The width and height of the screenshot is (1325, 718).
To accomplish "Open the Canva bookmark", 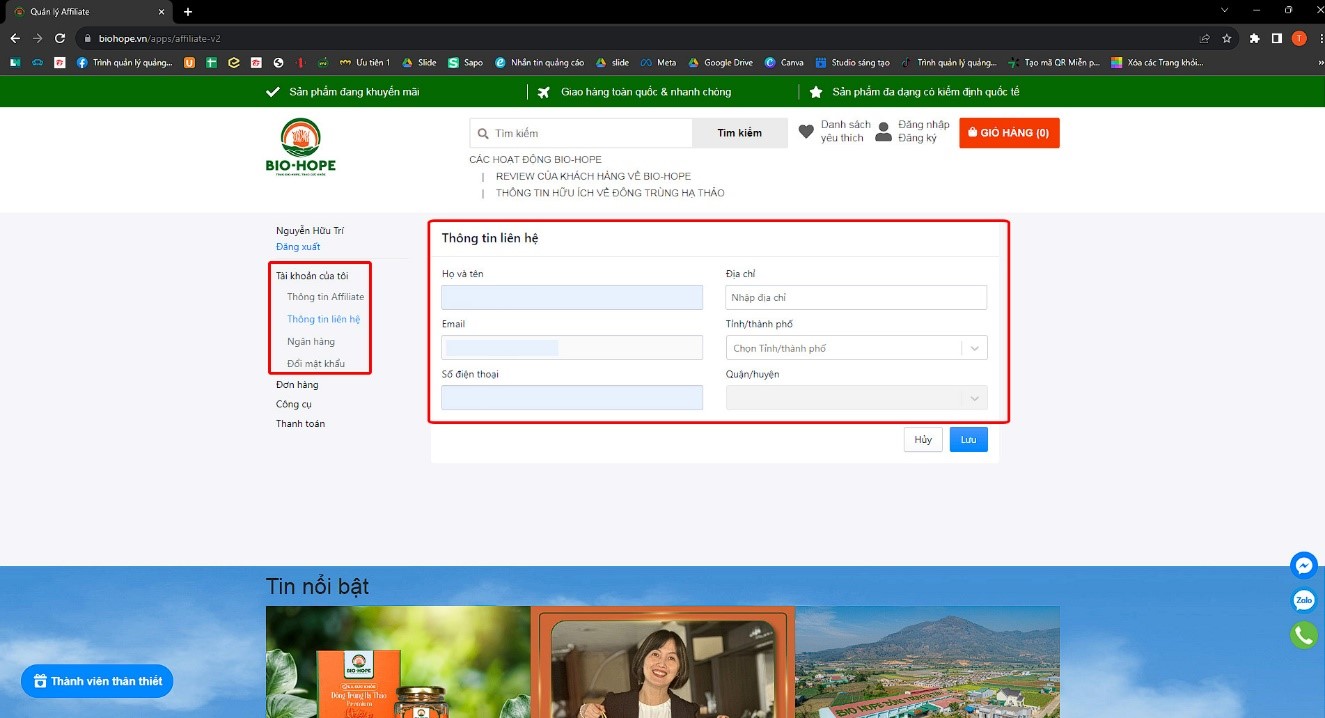I will (x=784, y=62).
